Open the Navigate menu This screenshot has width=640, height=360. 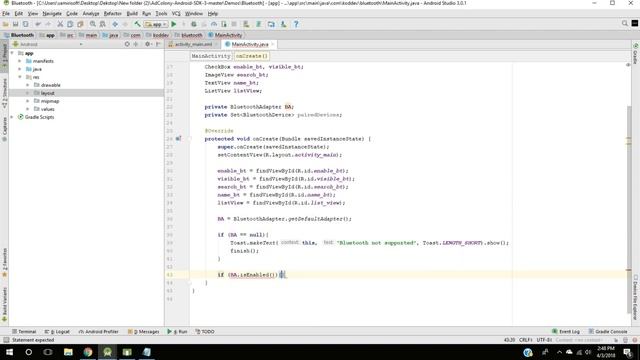(x=52, y=13)
